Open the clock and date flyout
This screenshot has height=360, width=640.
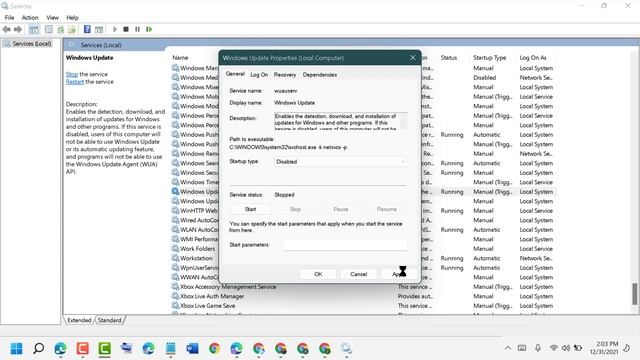(604, 348)
